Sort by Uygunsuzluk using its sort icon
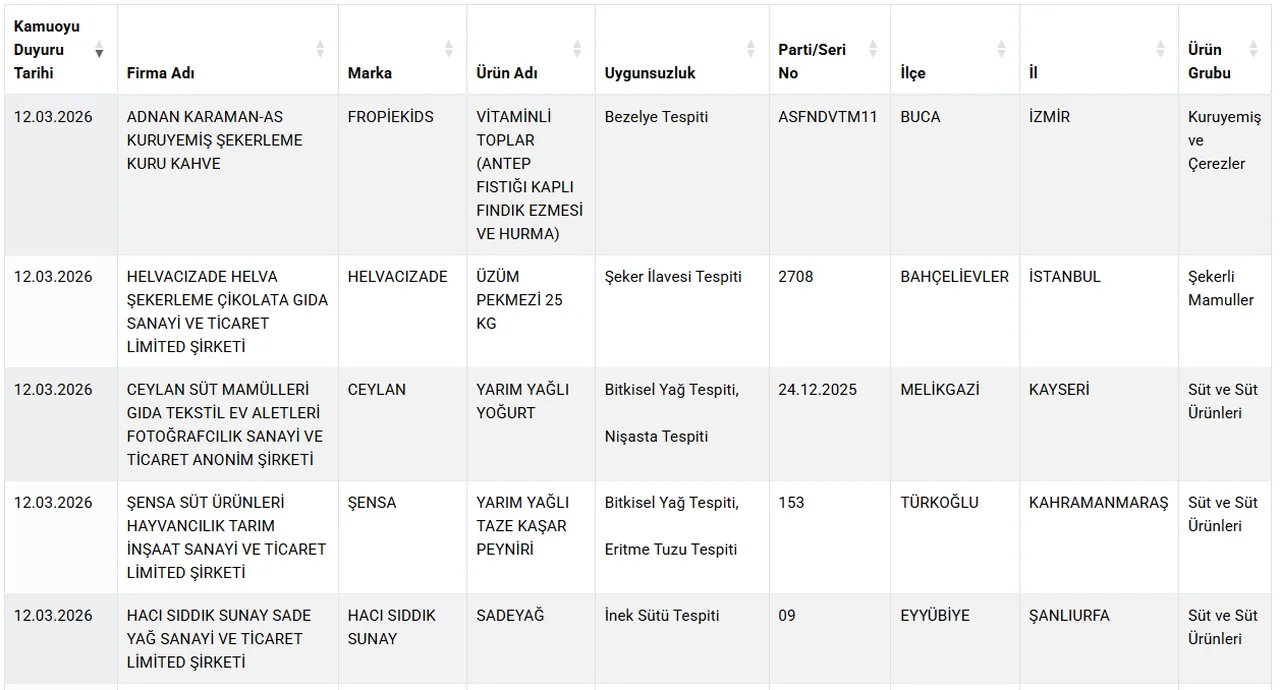Screen dimensions: 1280x690 coord(751,49)
